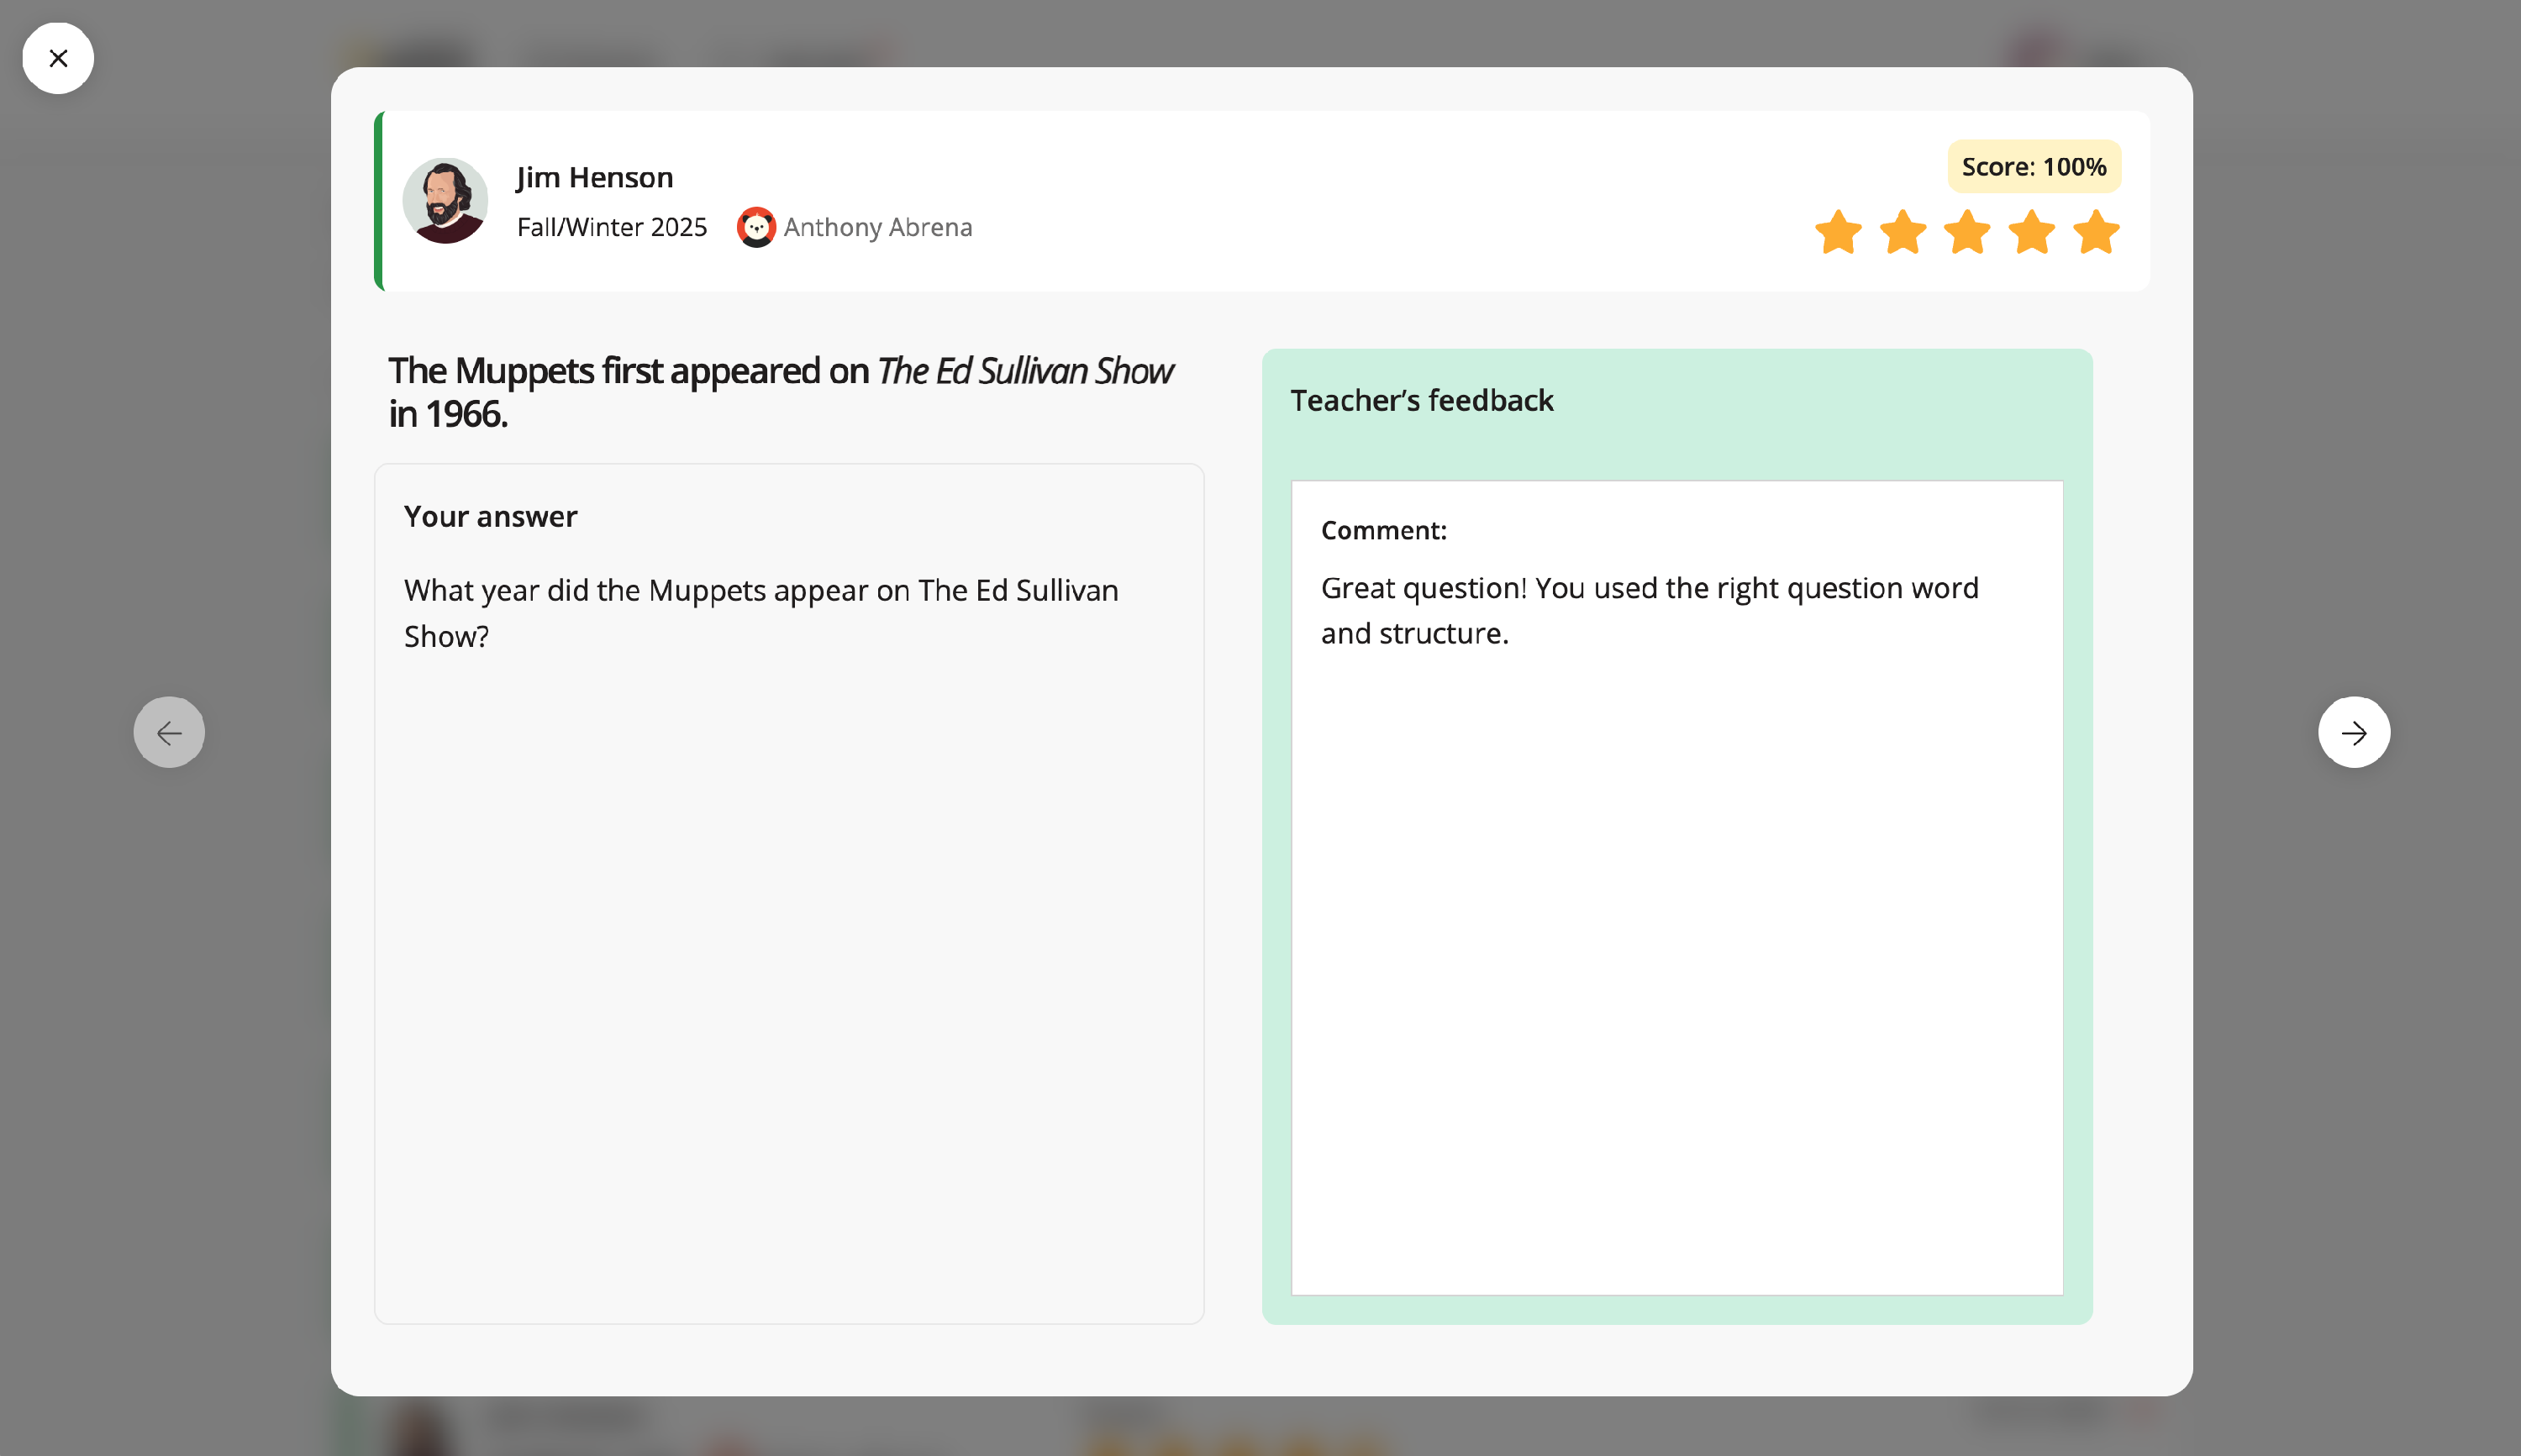The height and width of the screenshot is (1456, 2521).
Task: Close the feedback modal with the X button
Action: pyautogui.click(x=58, y=58)
